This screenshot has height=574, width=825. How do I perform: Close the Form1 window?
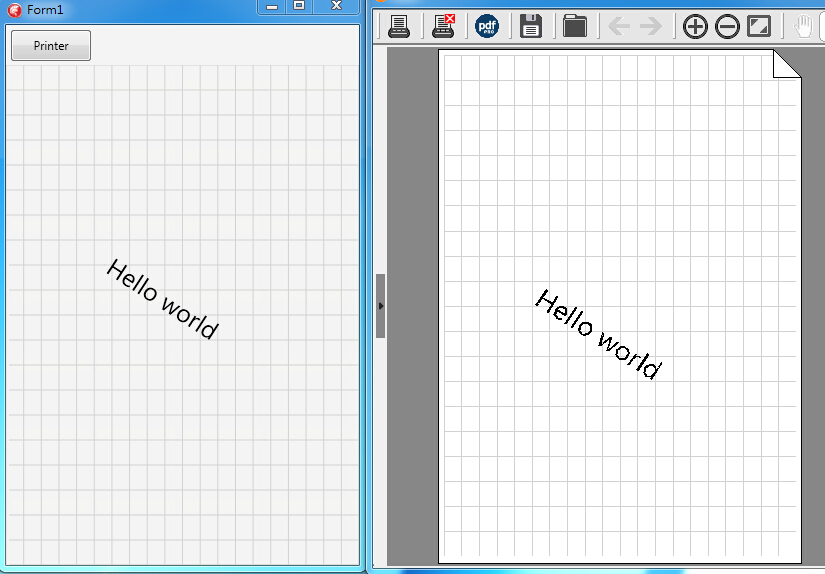337,6
